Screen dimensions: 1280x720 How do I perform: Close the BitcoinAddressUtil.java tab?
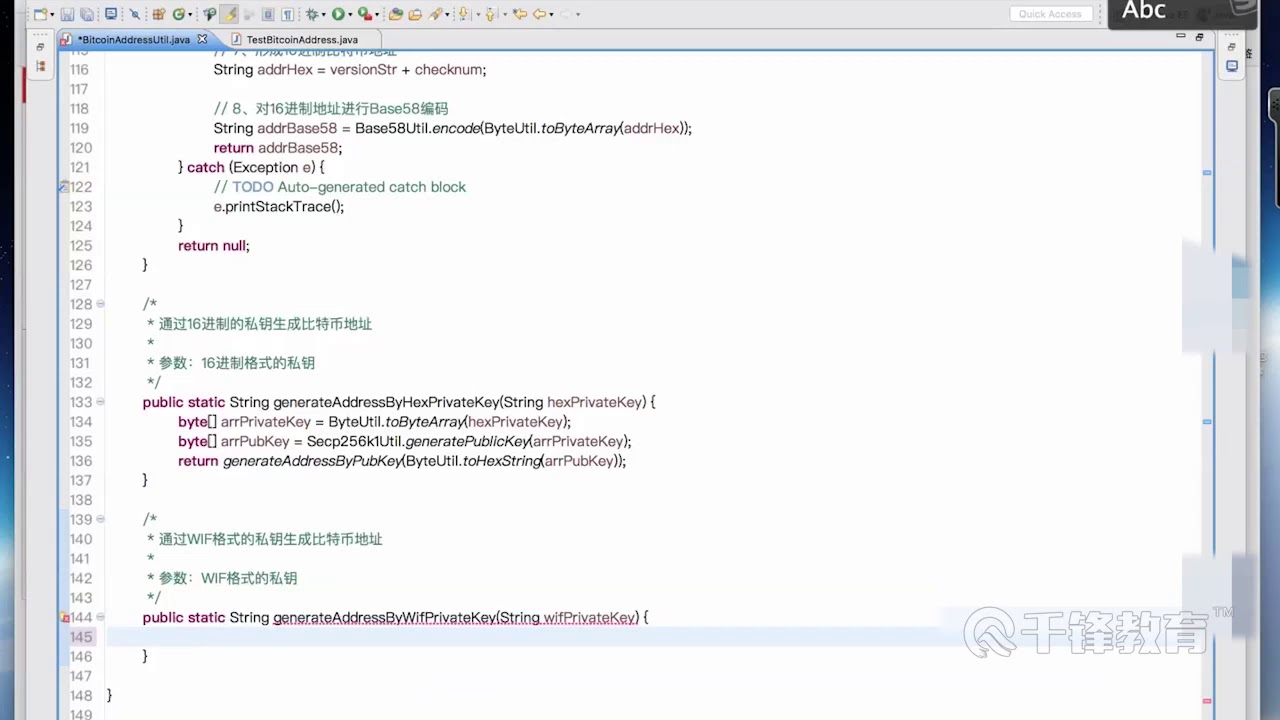(x=202, y=39)
